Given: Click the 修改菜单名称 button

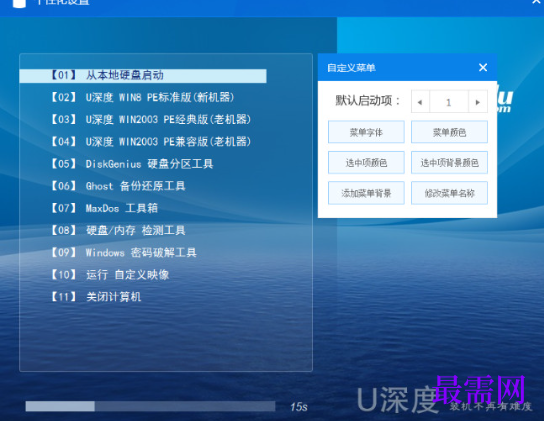Looking at the screenshot, I should pos(449,193).
